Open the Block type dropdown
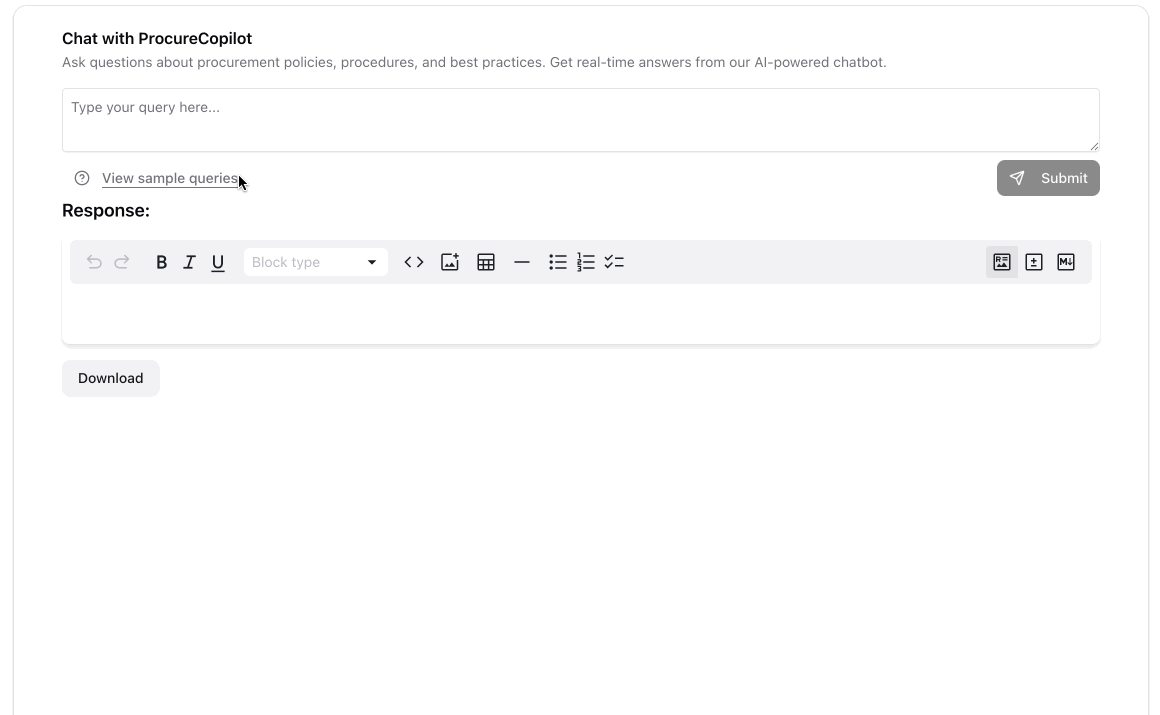1160x715 pixels. pyautogui.click(x=305, y=262)
